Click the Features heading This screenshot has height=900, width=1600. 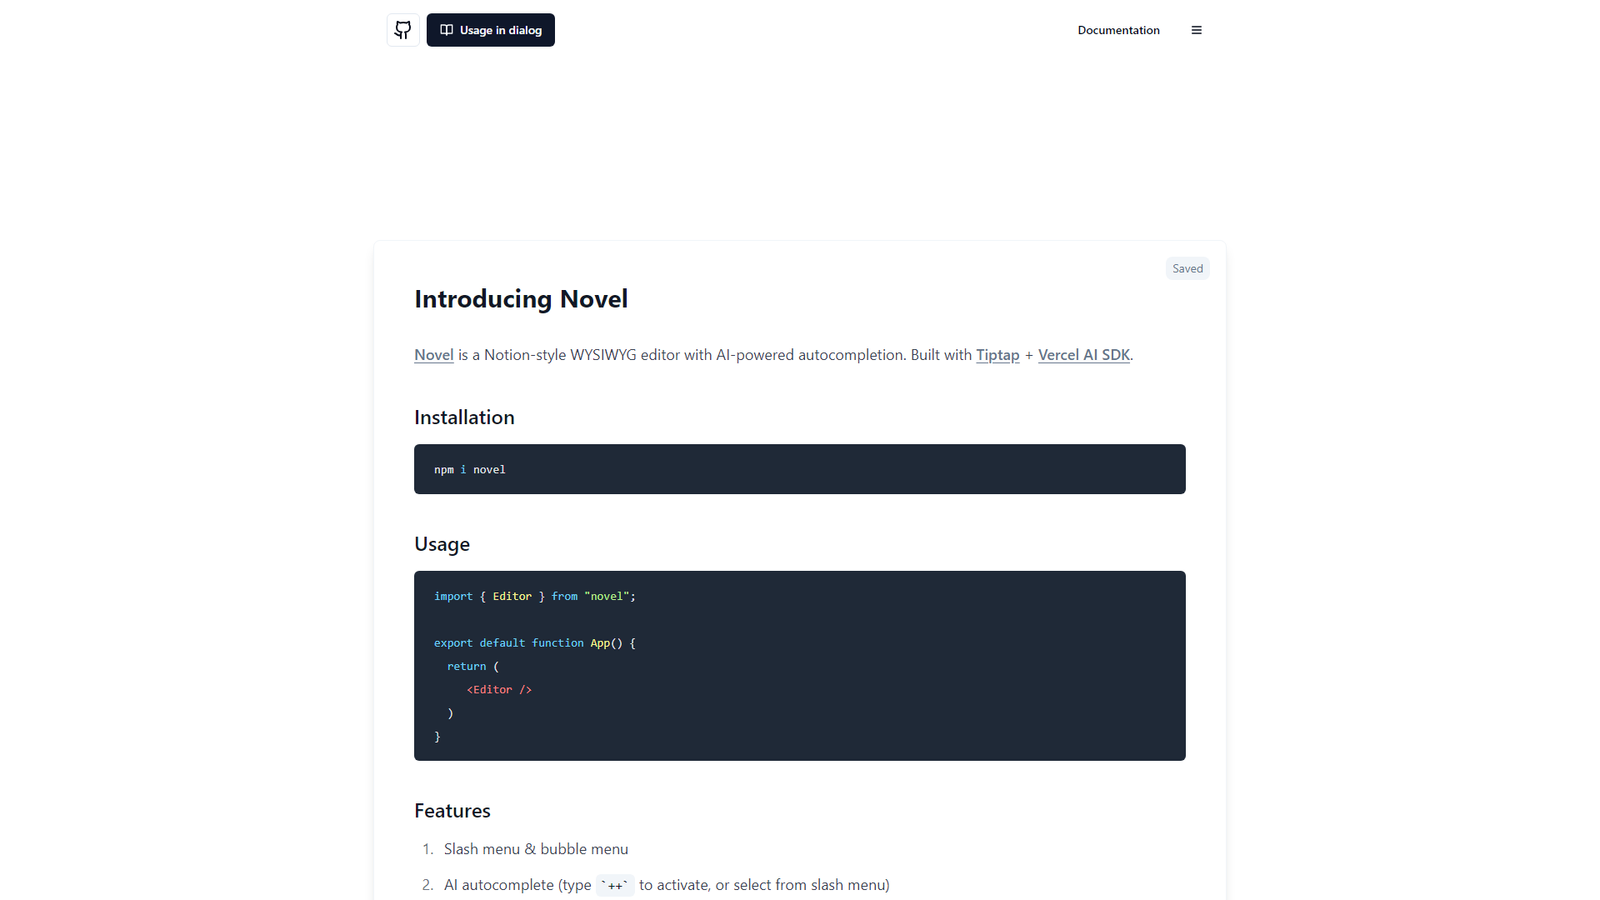coord(452,811)
